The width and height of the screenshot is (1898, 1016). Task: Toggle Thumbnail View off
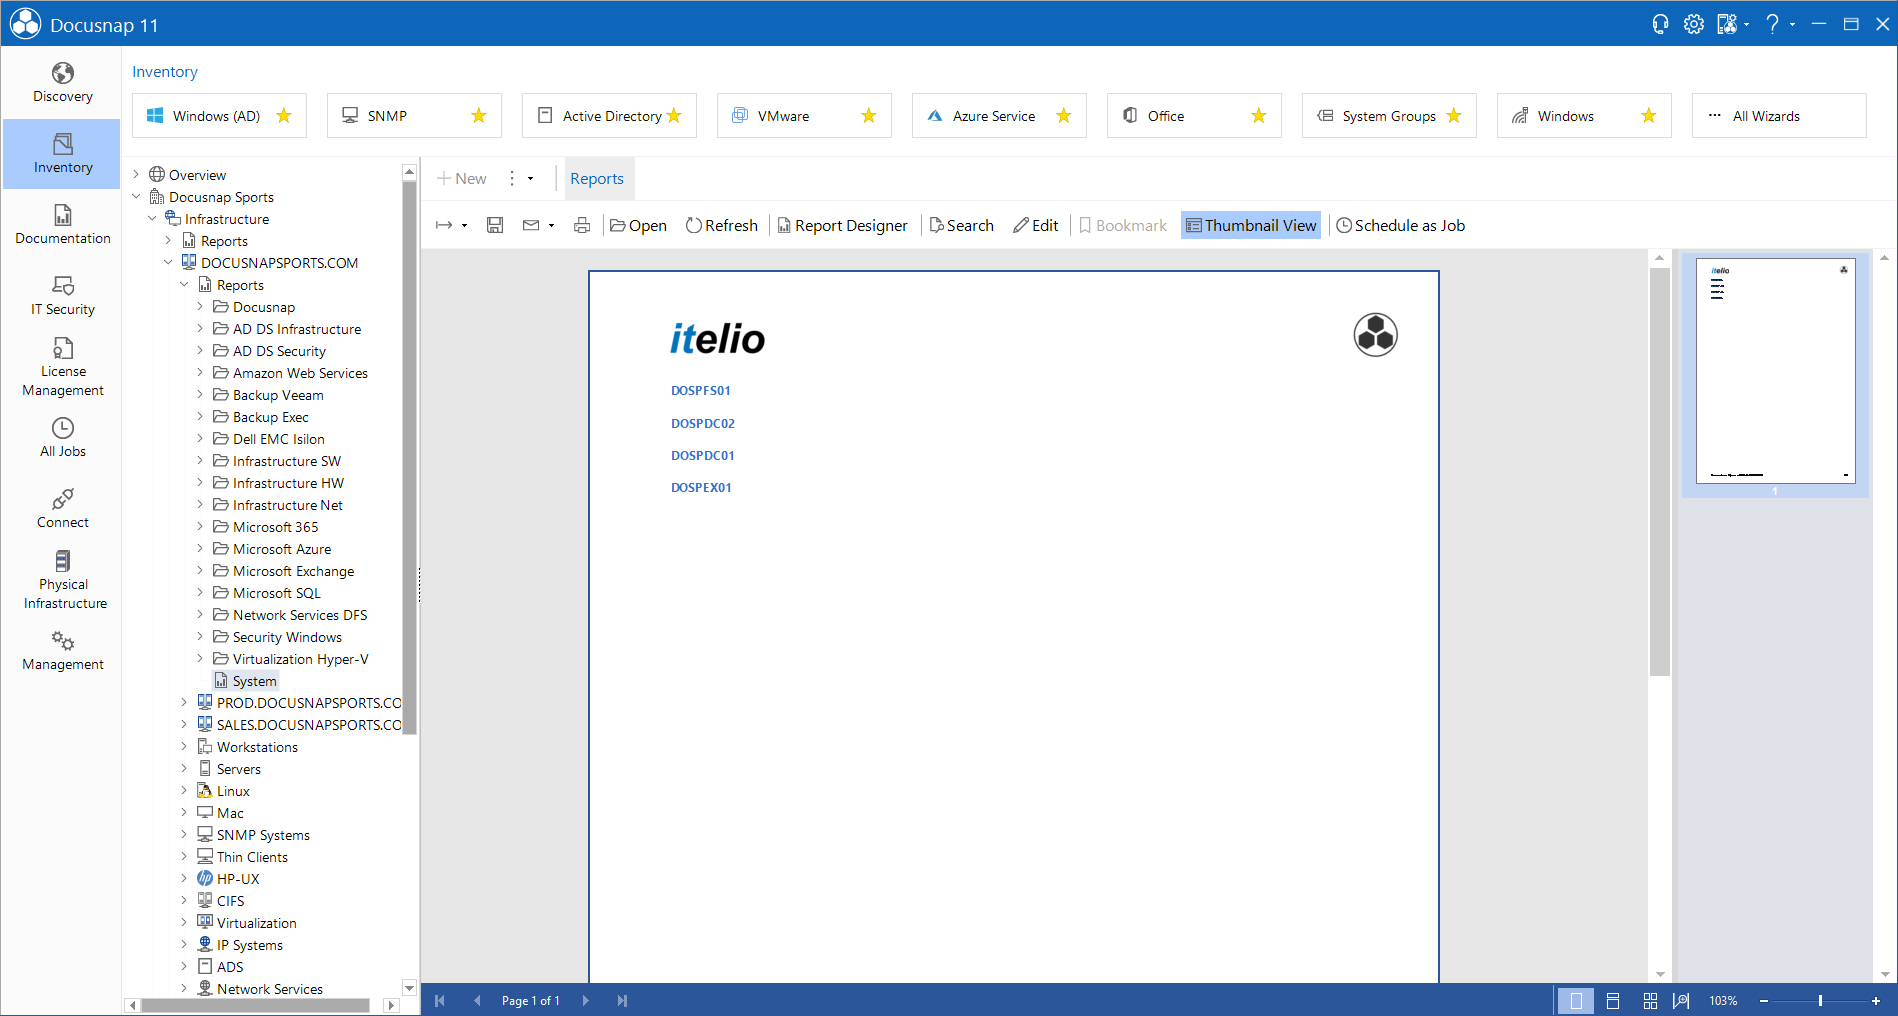click(1250, 225)
